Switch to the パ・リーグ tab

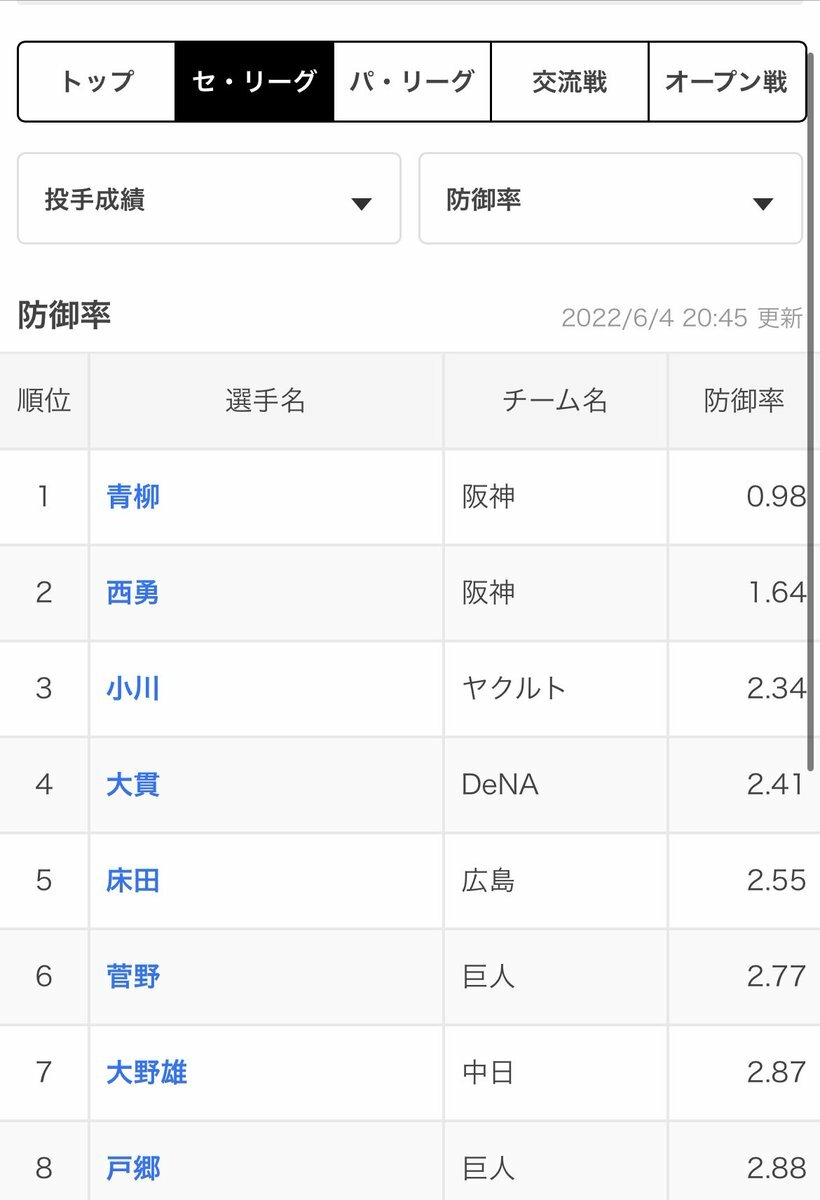412,82
